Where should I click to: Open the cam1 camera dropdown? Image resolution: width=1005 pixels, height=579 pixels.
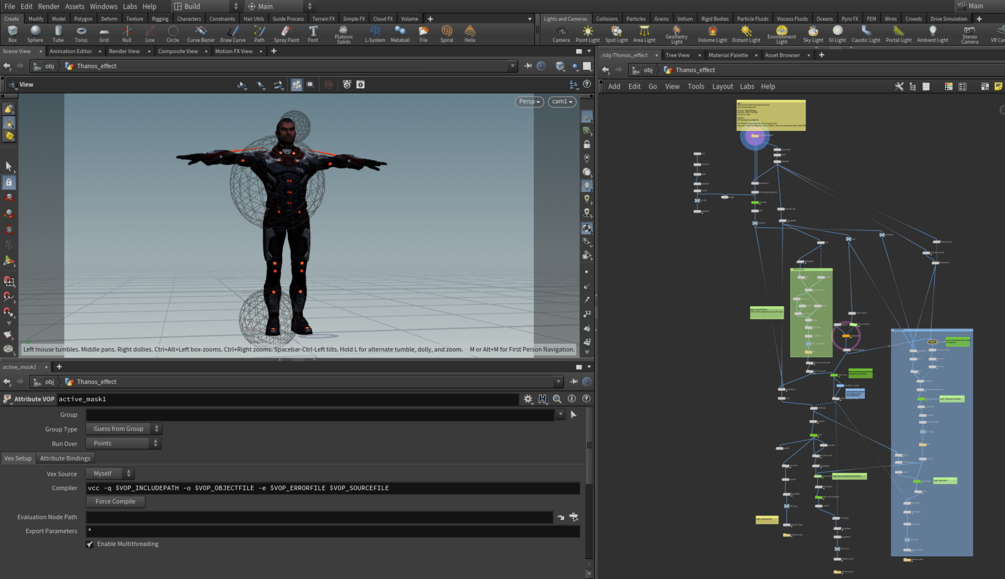[x=562, y=102]
